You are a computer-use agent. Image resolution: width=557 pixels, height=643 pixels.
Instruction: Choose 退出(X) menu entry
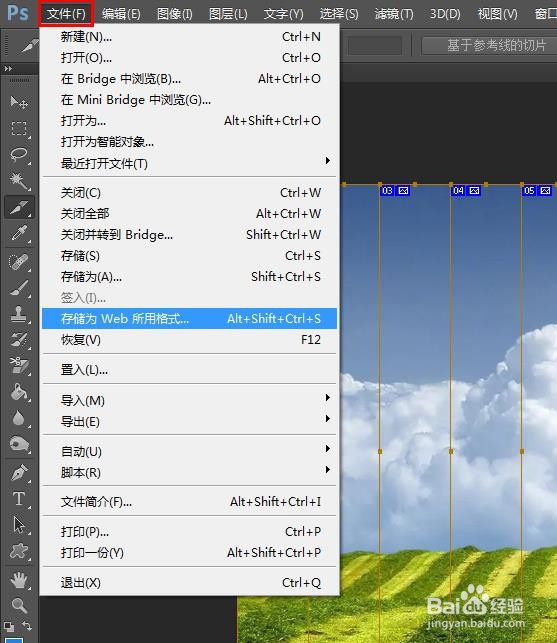[189, 583]
